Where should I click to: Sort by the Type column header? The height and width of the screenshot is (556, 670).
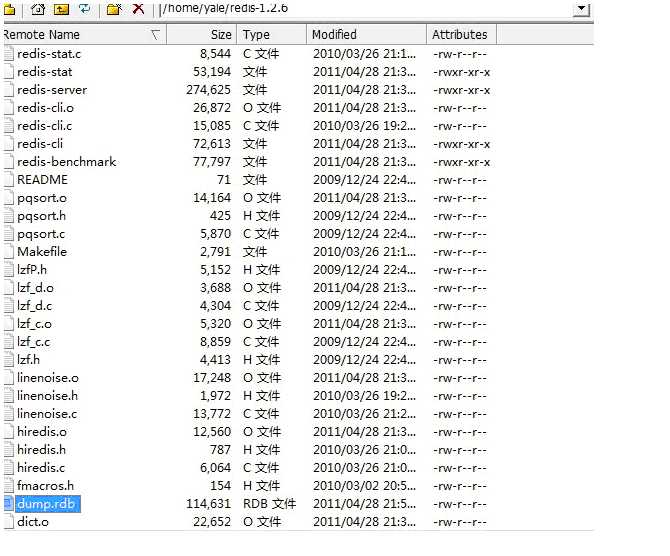272,34
